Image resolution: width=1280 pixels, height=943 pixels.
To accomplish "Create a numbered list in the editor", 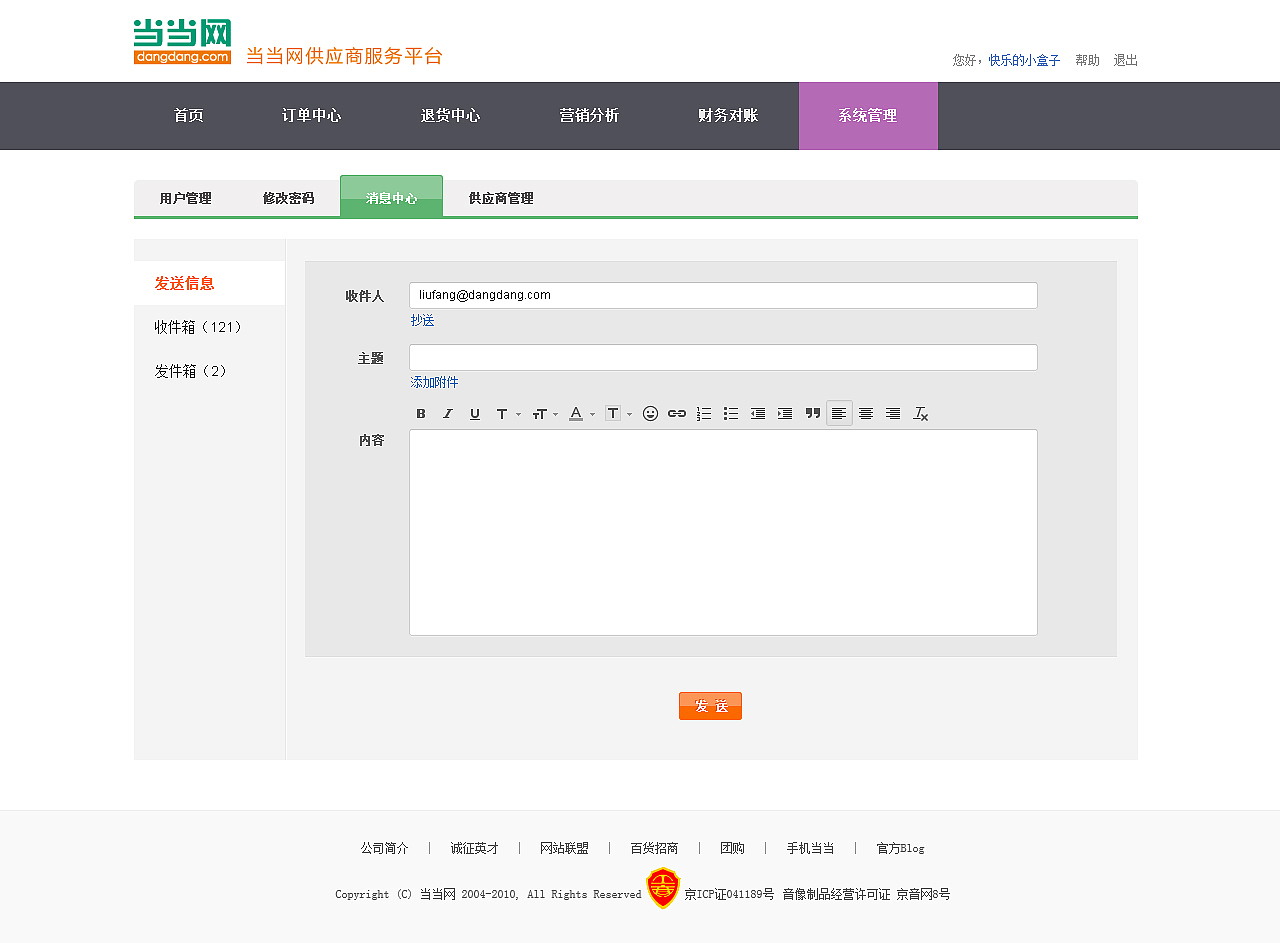I will pyautogui.click(x=704, y=413).
